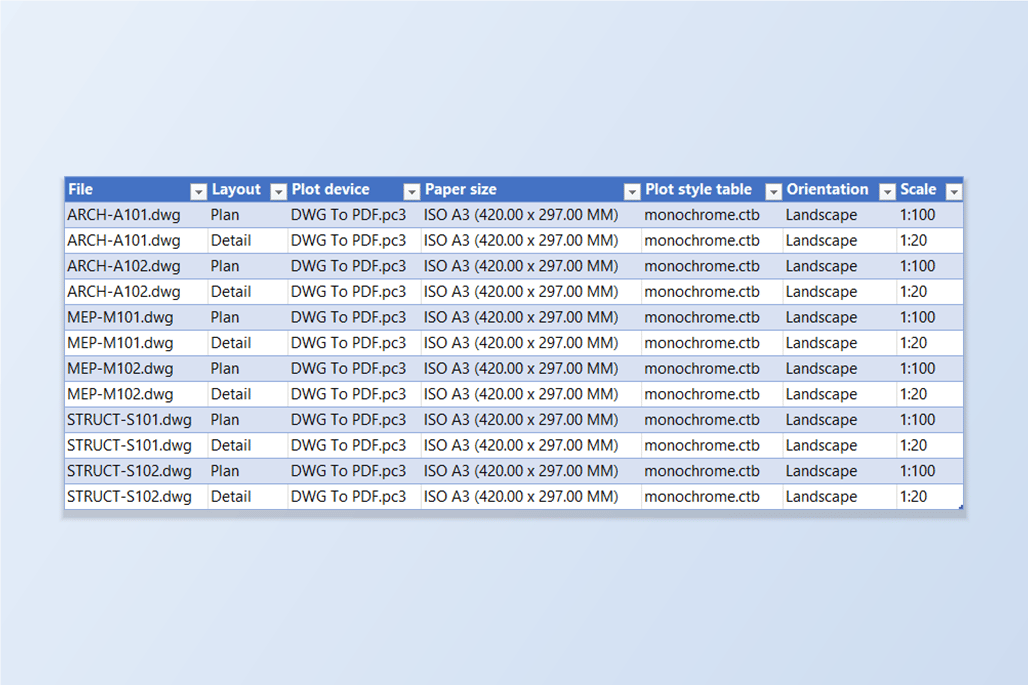
Task: Click the table resize handle at bottom-right corner
Action: pyautogui.click(x=960, y=507)
